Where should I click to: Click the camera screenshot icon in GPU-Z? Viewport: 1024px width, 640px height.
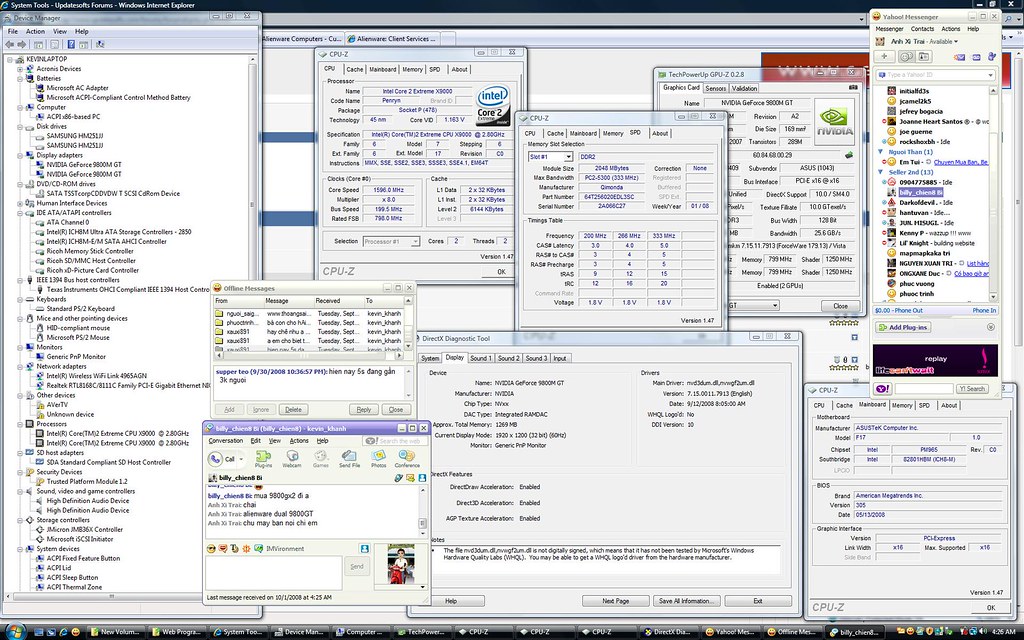(x=853, y=87)
